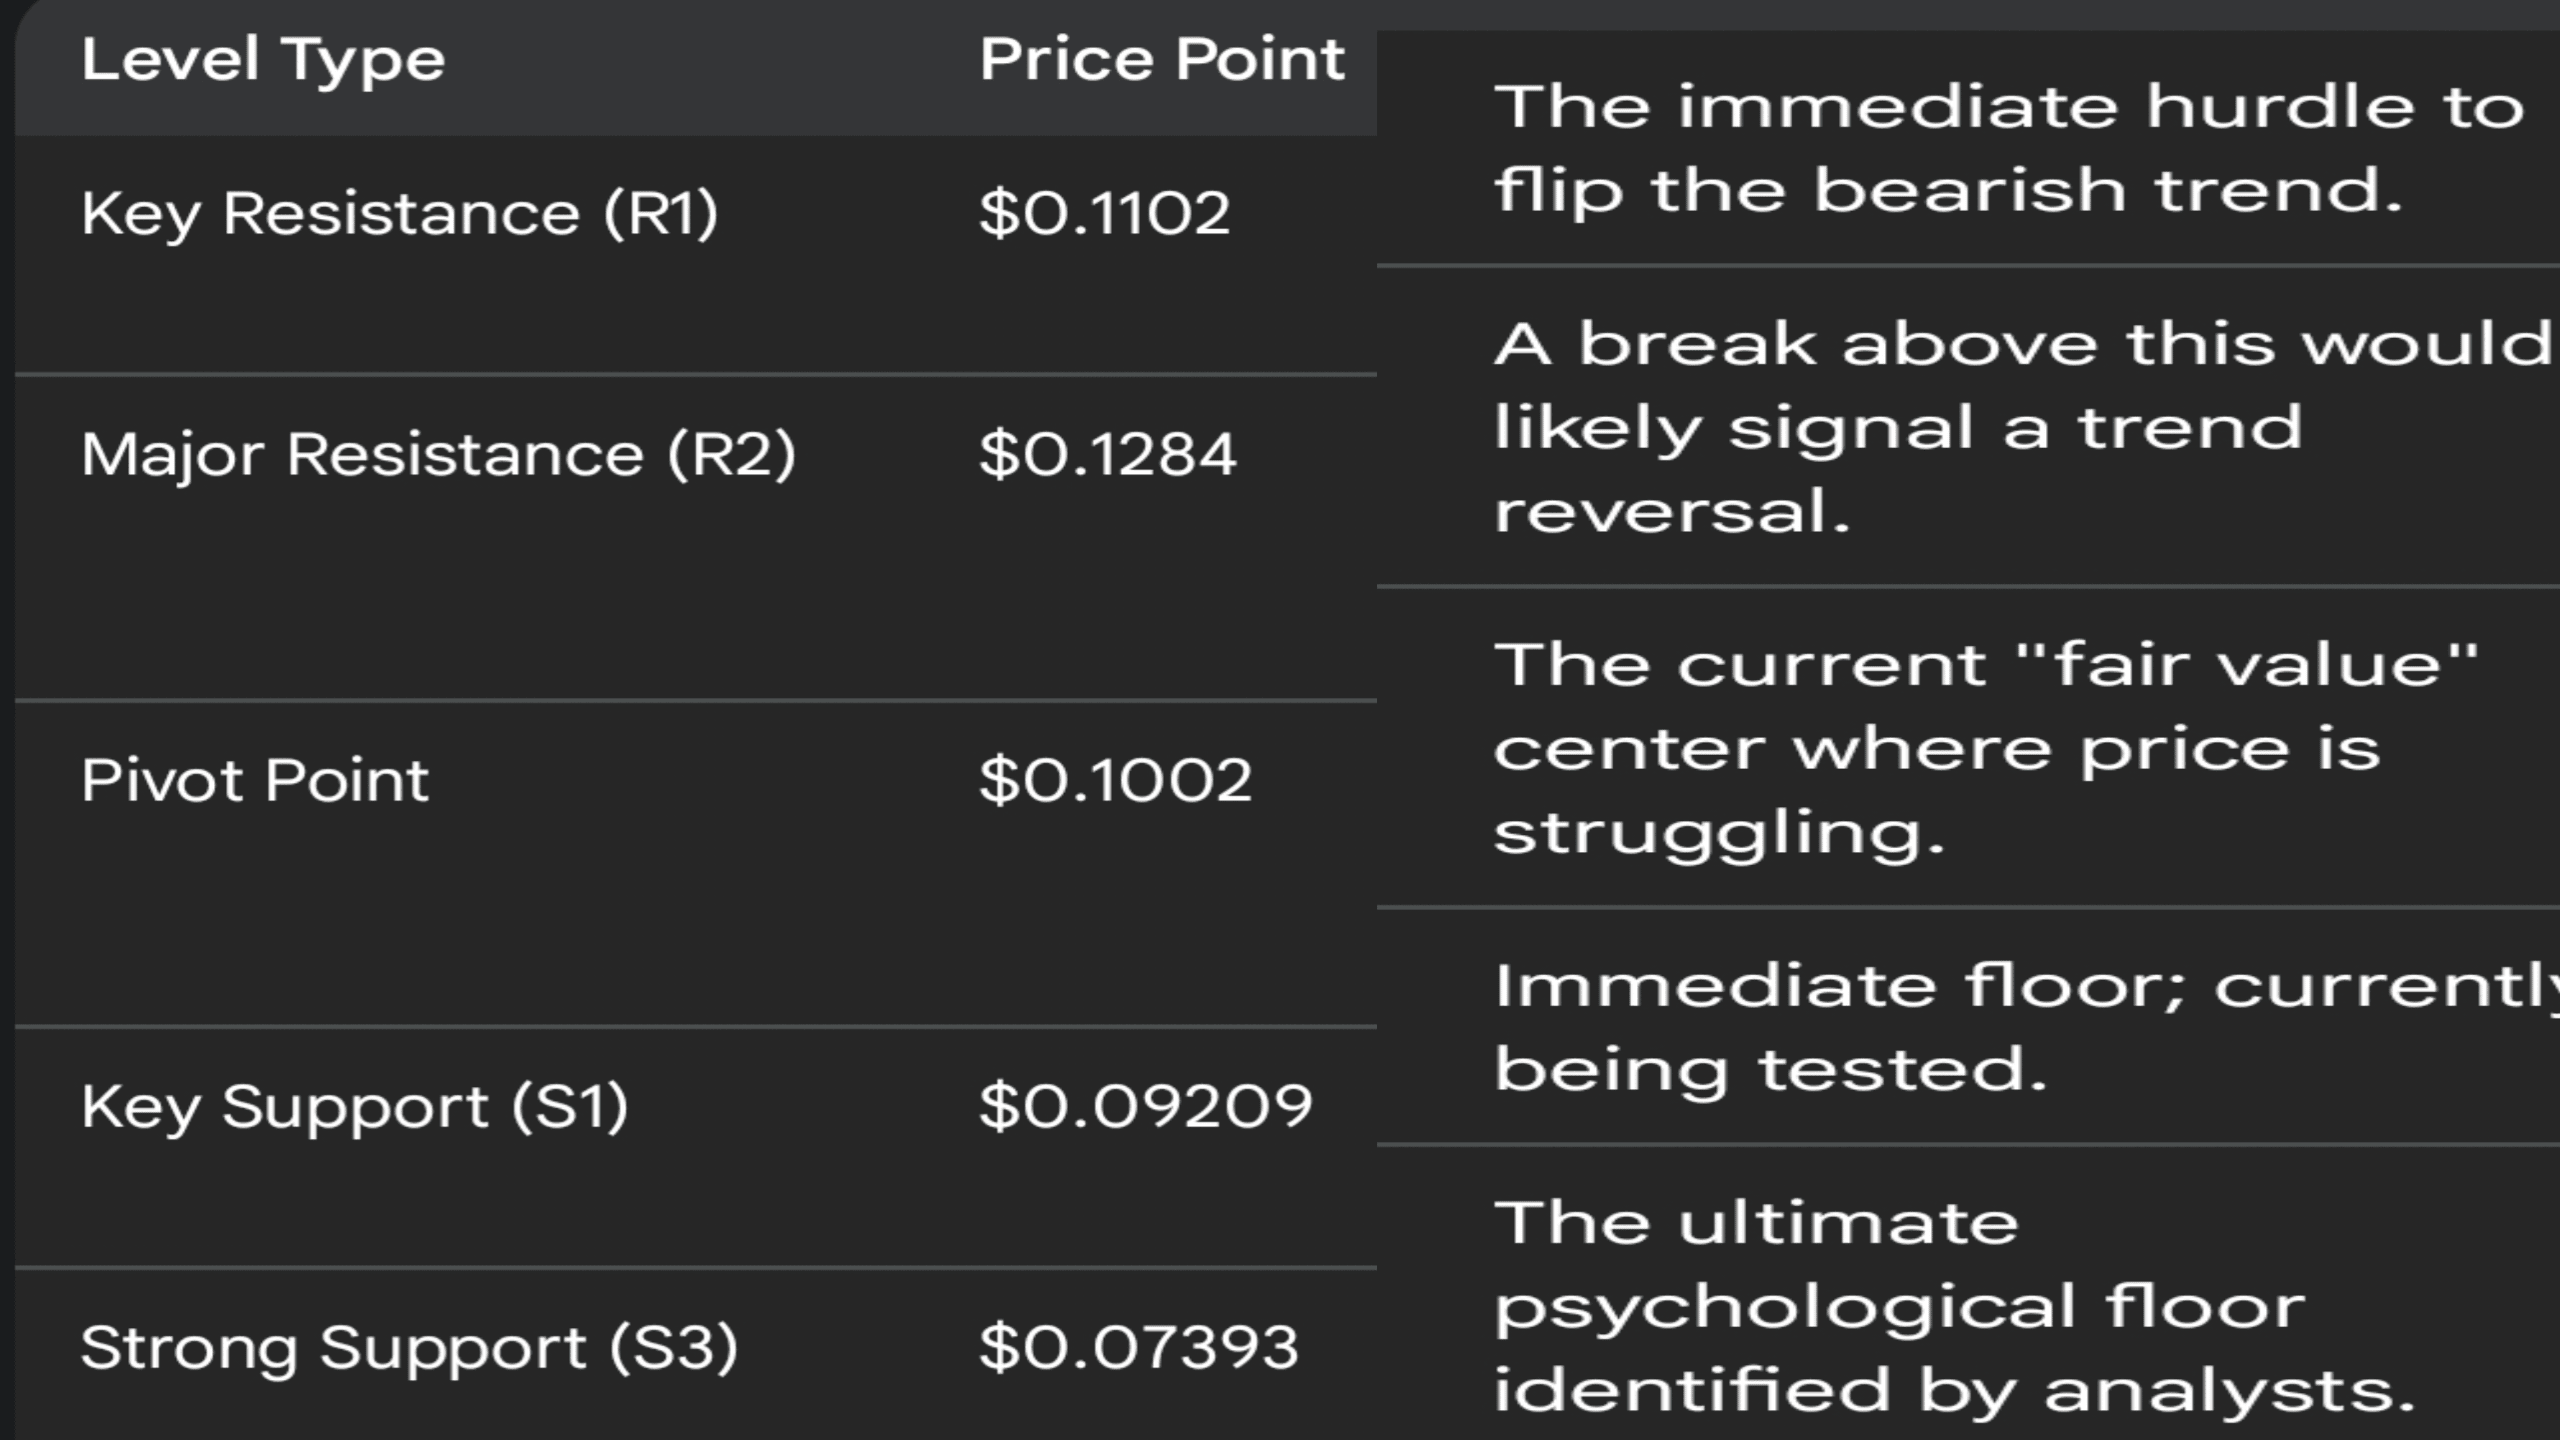Image resolution: width=2560 pixels, height=1440 pixels.
Task: Select the Key Support (S1) row label
Action: [355, 1107]
